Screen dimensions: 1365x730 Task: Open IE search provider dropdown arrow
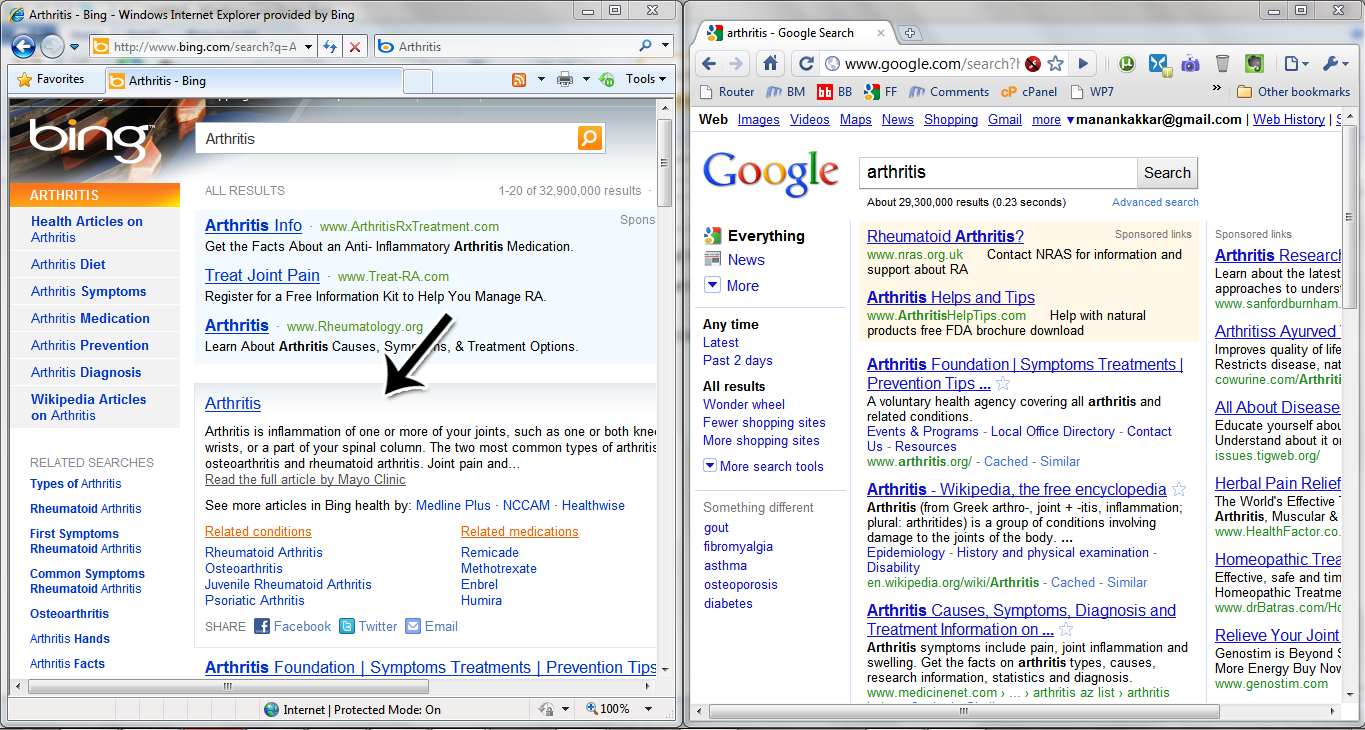pyautogui.click(x=666, y=46)
